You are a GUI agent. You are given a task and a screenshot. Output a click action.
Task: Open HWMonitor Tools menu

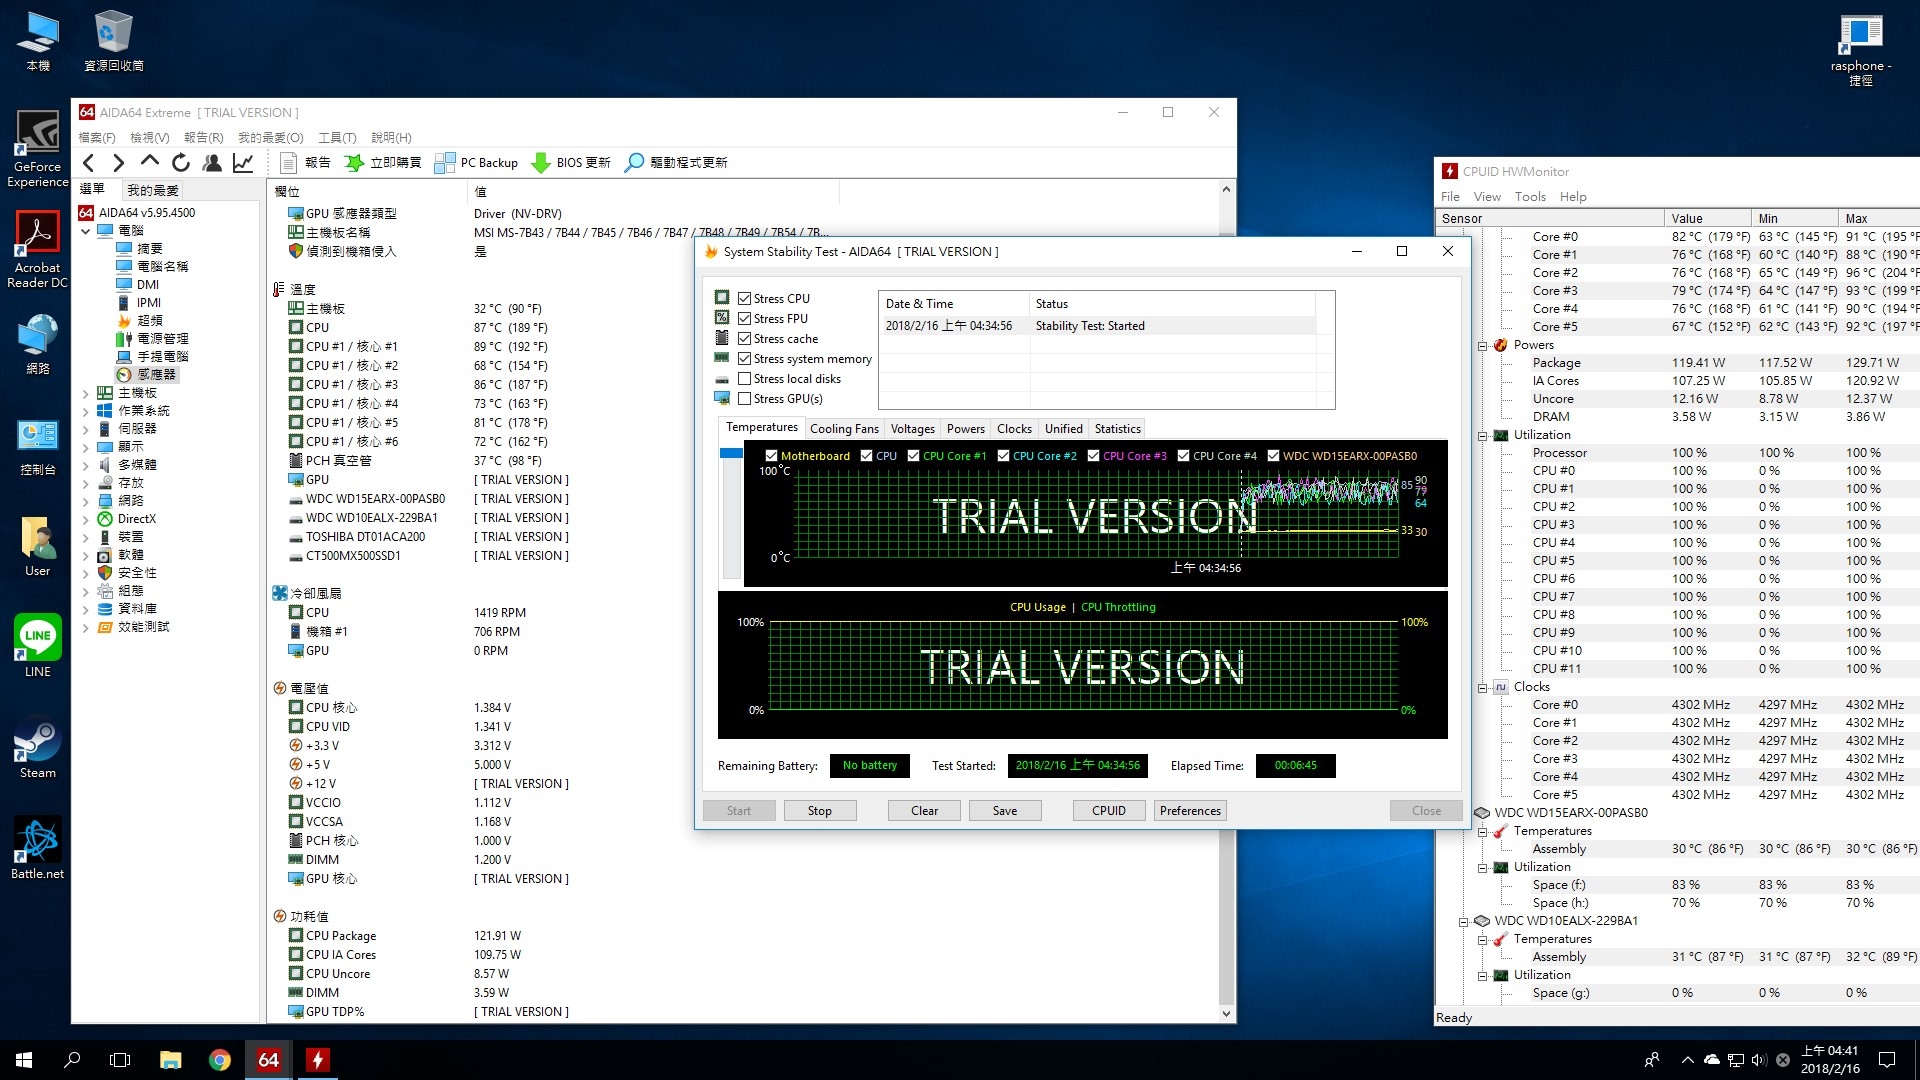coord(1529,196)
